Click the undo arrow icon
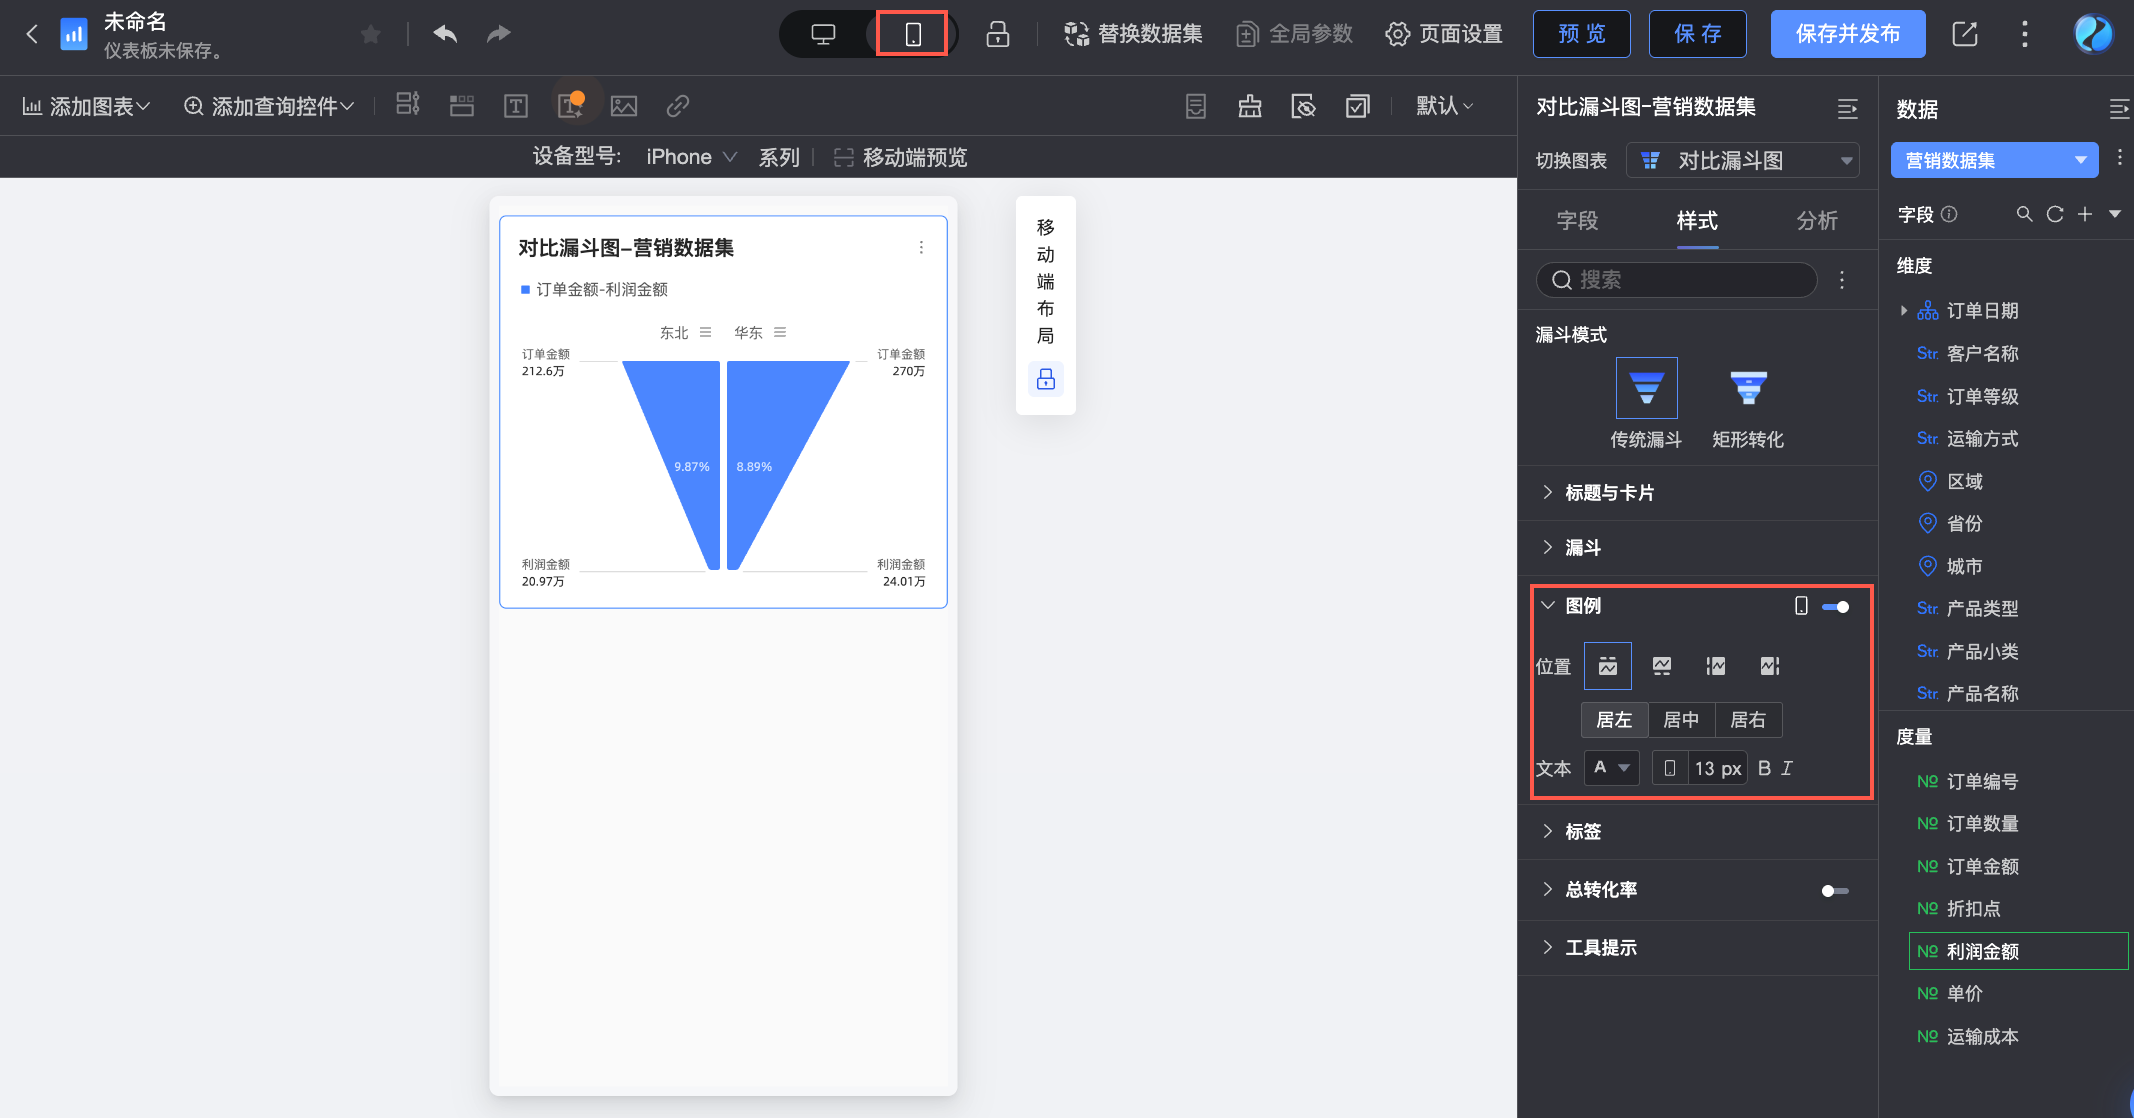 coord(445,34)
